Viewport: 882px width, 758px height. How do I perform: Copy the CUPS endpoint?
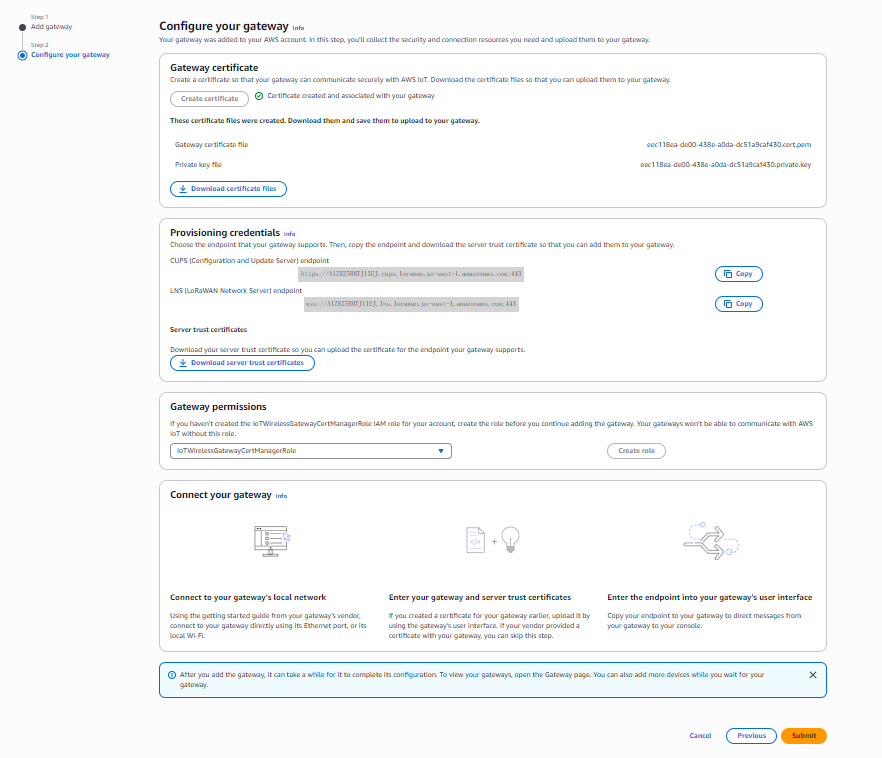tap(738, 274)
